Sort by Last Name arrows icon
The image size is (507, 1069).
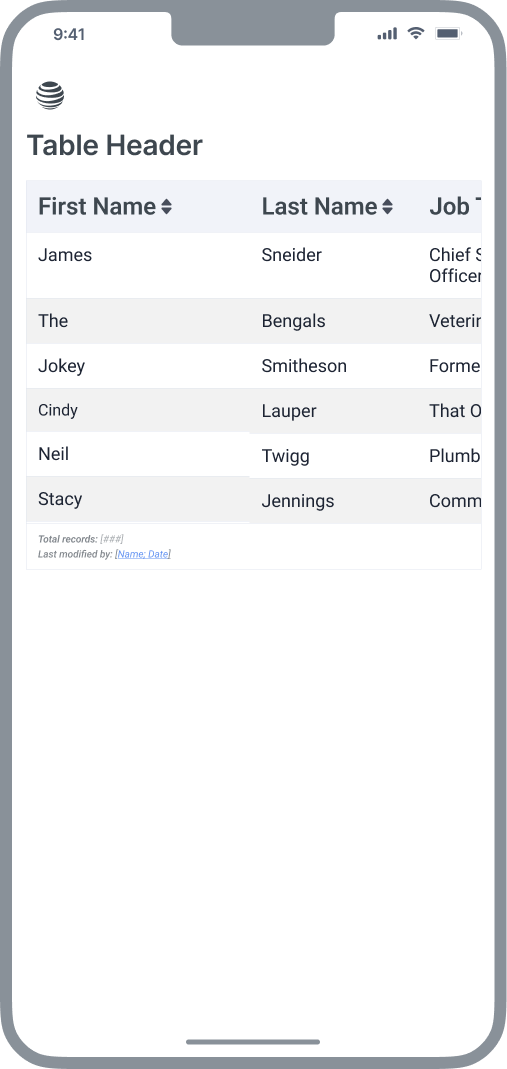(x=387, y=207)
